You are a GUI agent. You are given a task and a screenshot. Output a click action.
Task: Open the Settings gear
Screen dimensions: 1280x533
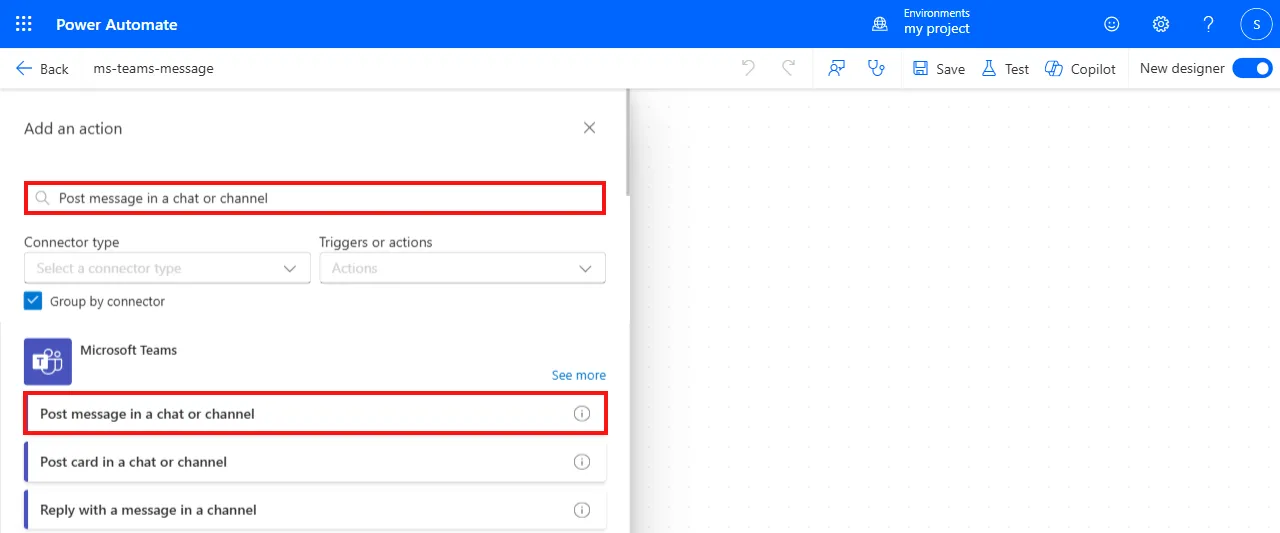coord(1160,24)
